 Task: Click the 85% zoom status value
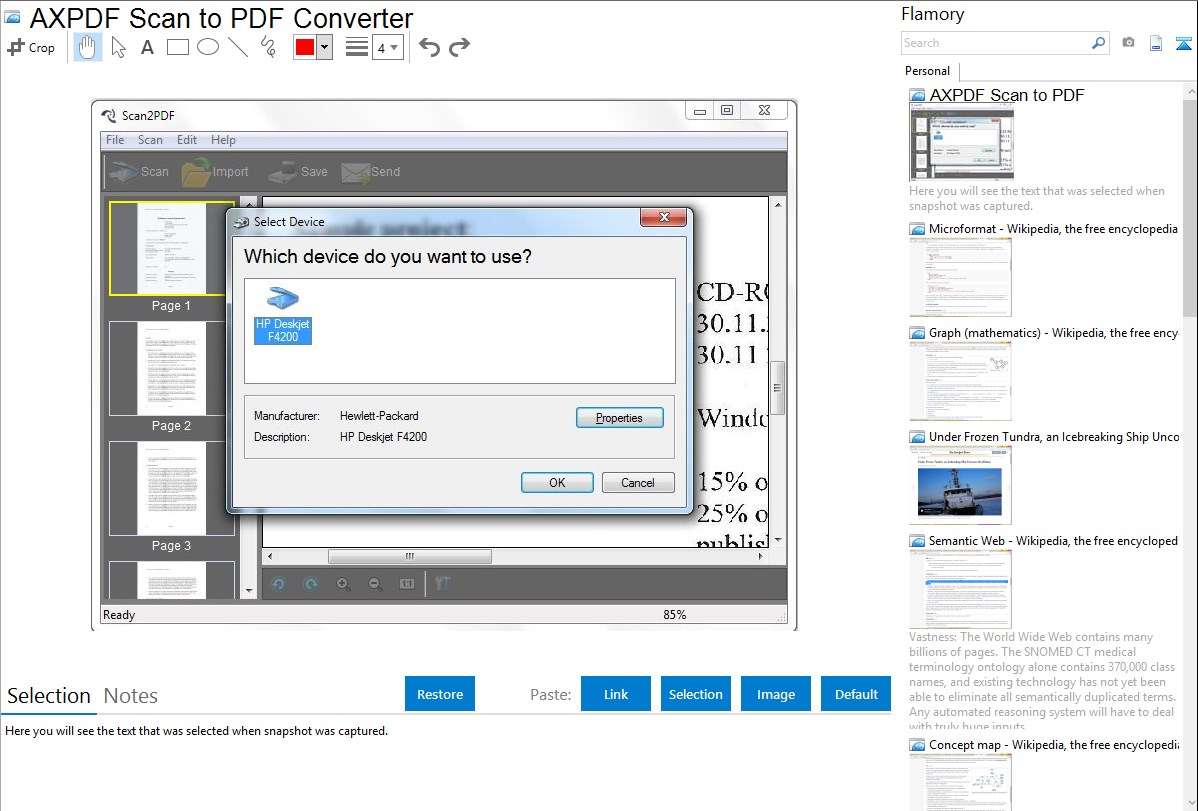[x=675, y=615]
